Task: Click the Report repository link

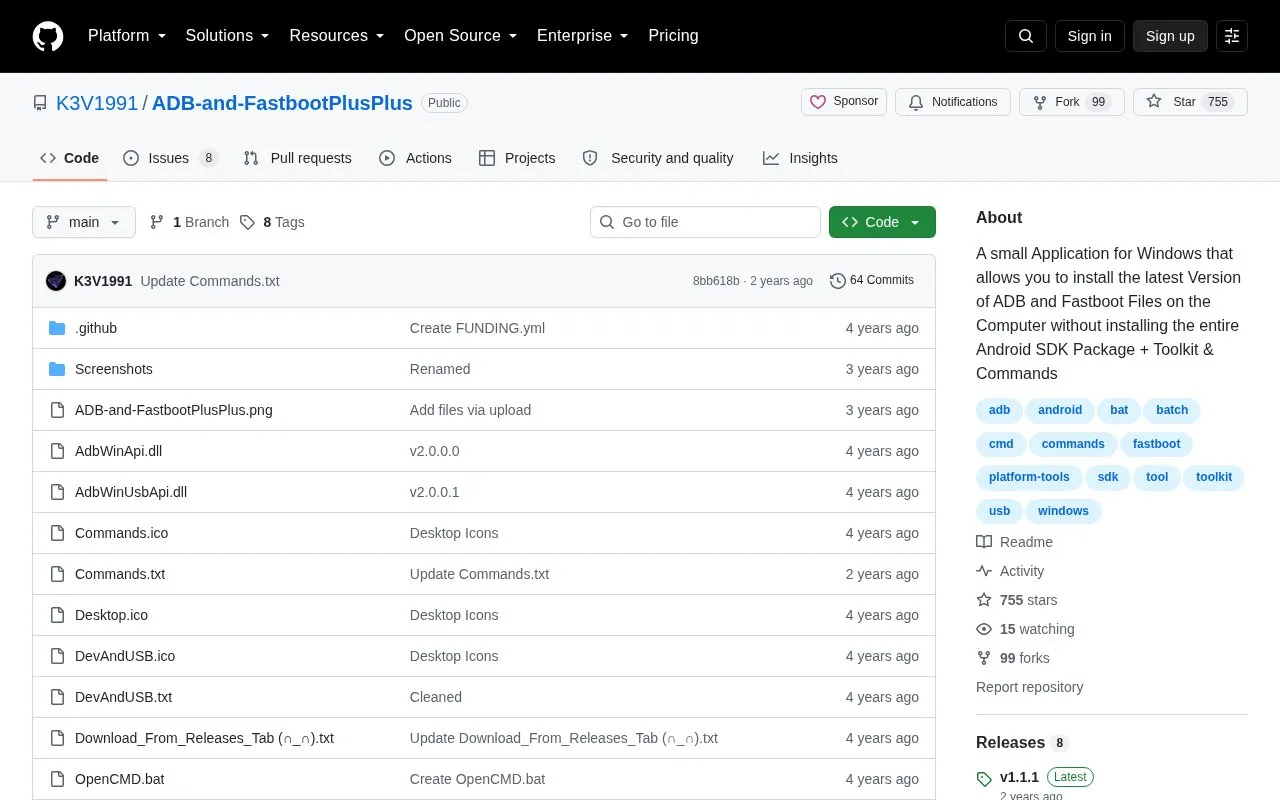Action: [1029, 687]
